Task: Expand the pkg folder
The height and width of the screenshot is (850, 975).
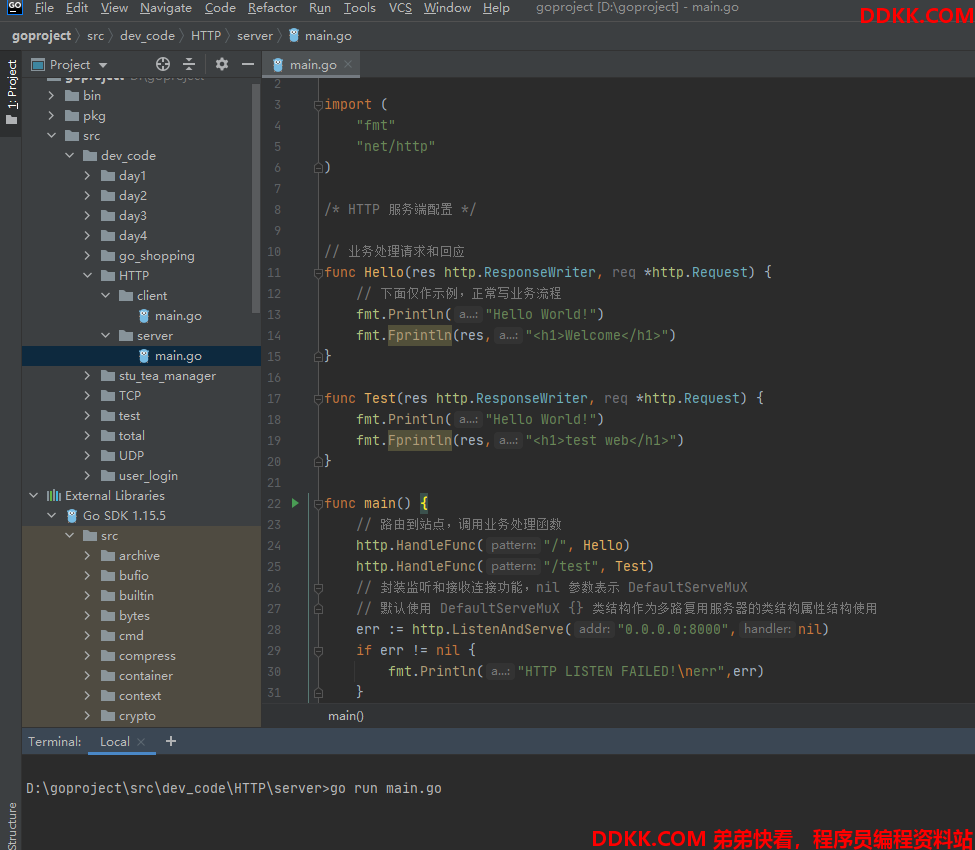Action: tap(52, 116)
